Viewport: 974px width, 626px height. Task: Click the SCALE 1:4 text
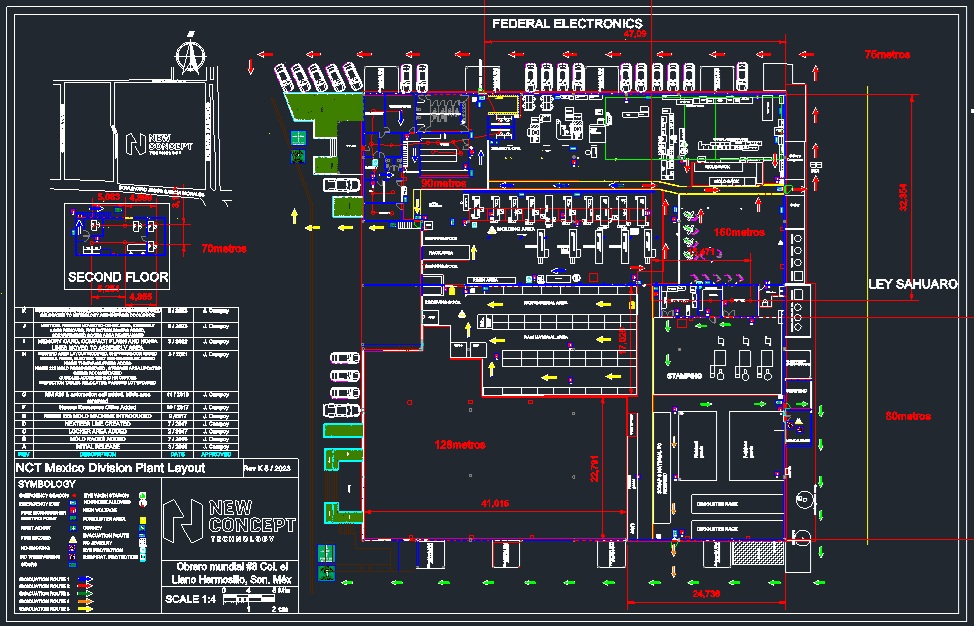click(x=189, y=599)
